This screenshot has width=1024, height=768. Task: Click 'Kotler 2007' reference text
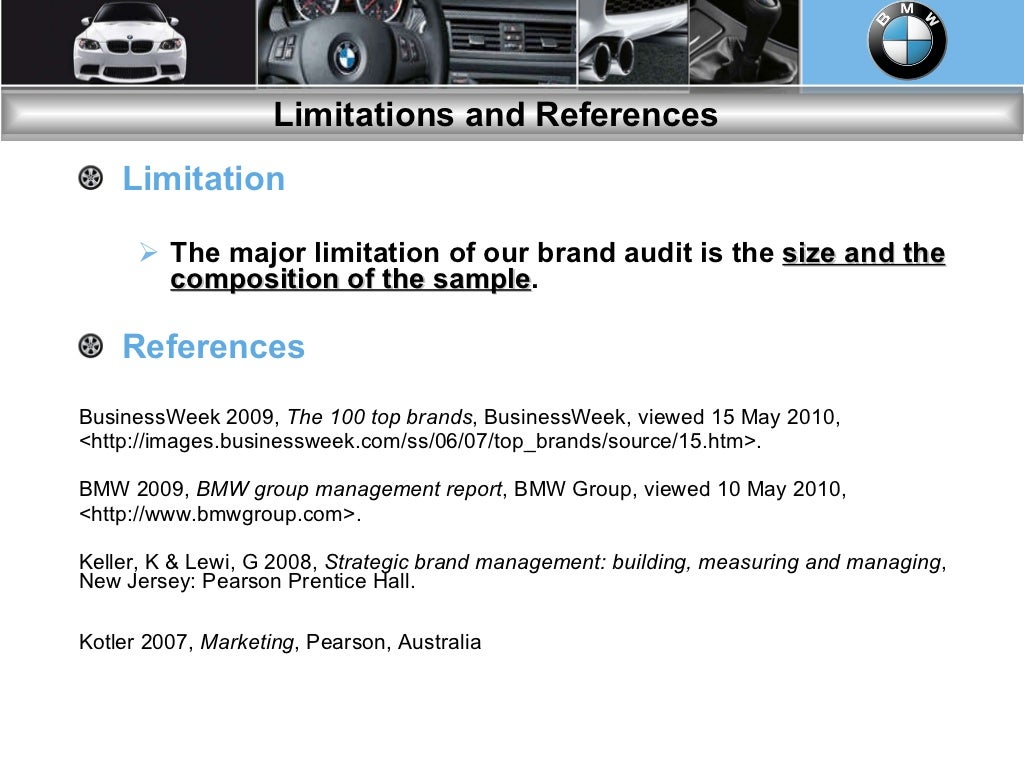pos(133,642)
